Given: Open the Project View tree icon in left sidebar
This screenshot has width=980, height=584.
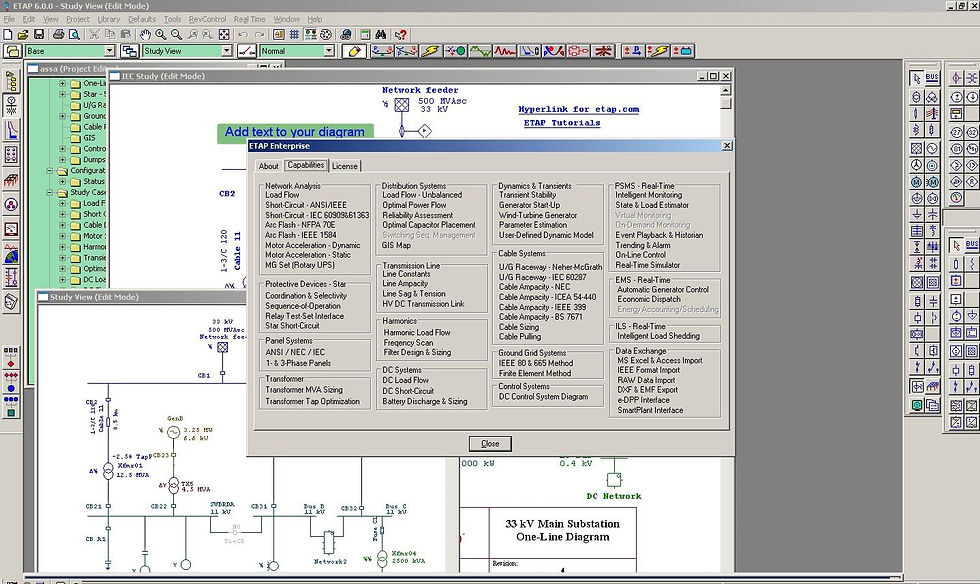Looking at the screenshot, I should point(11,81).
